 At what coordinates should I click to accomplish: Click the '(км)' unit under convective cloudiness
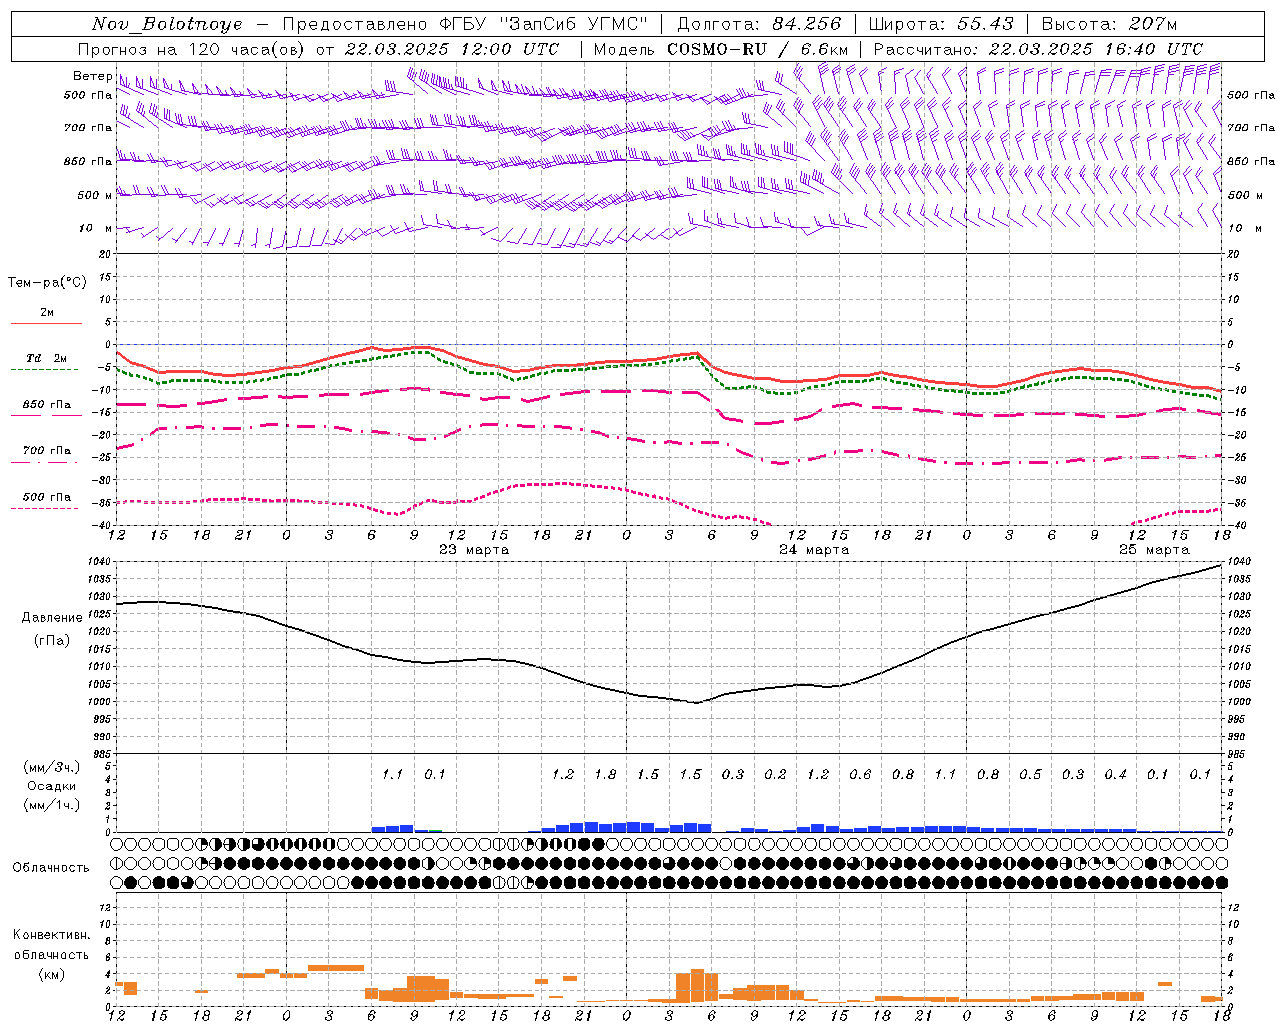pos(51,974)
